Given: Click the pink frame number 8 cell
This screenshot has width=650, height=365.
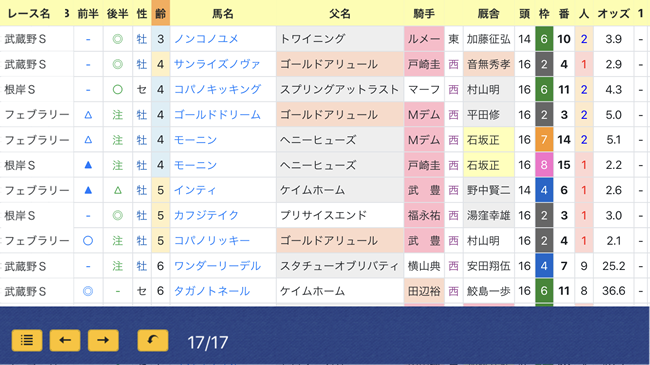Looking at the screenshot, I should coord(544,165).
